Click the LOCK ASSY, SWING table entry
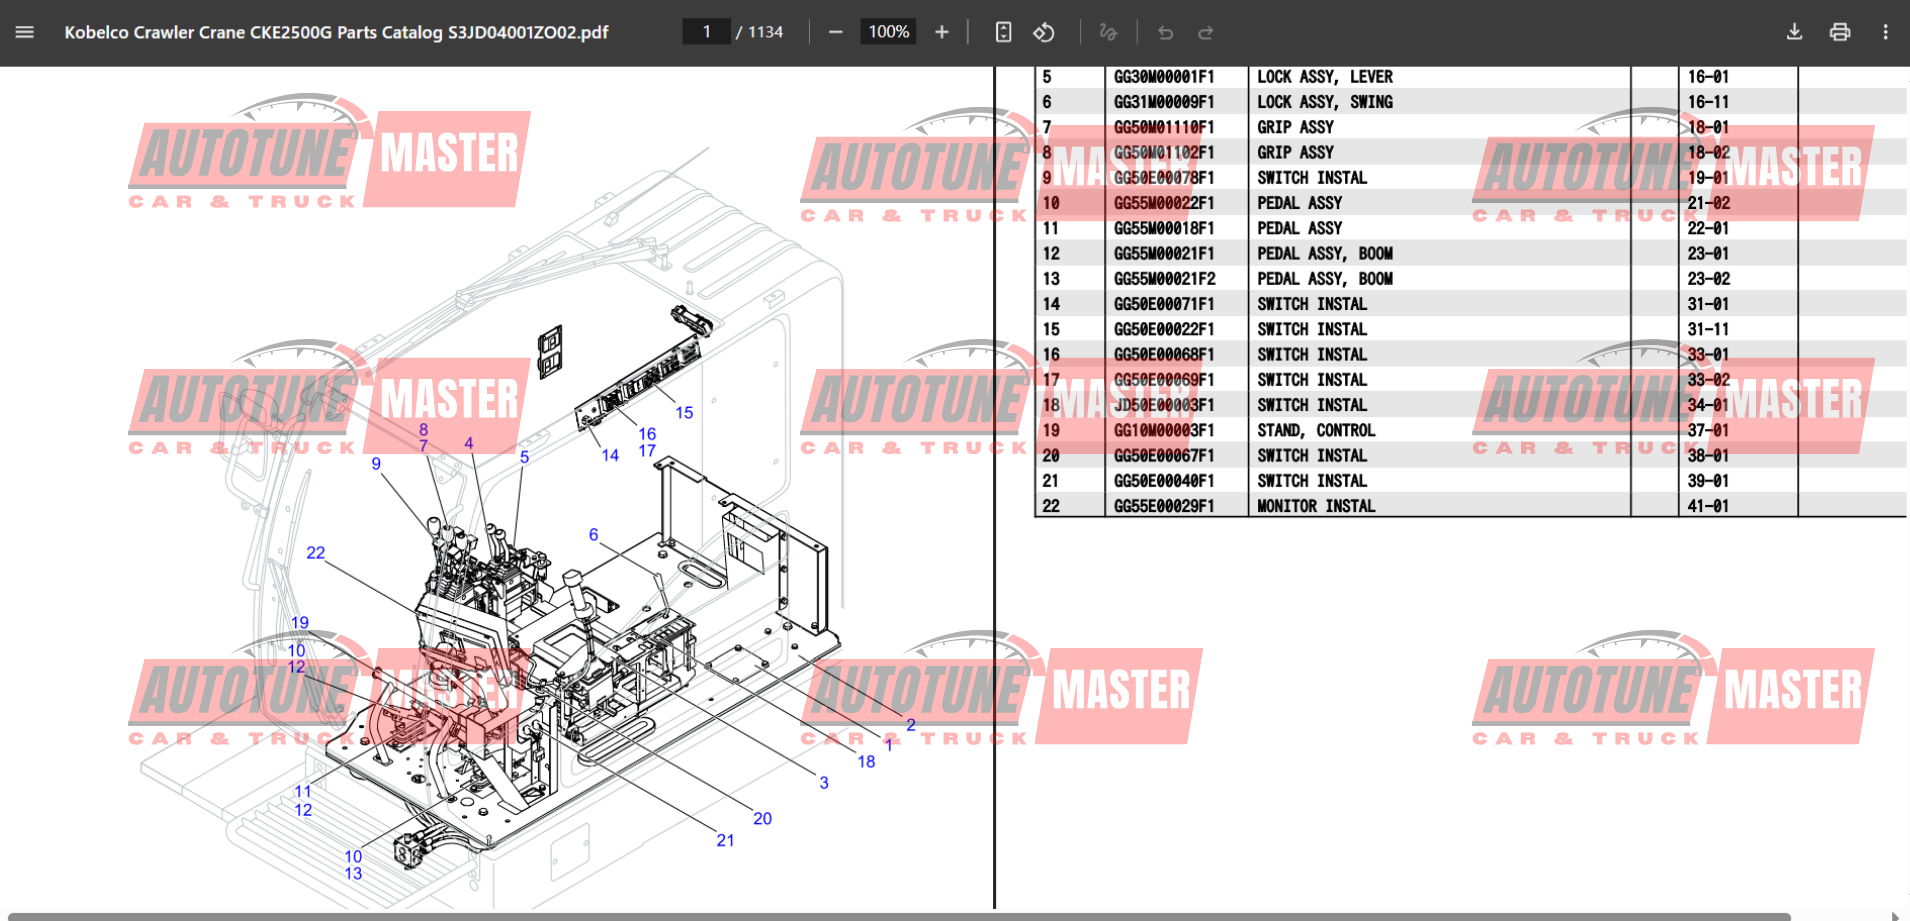 (1324, 102)
